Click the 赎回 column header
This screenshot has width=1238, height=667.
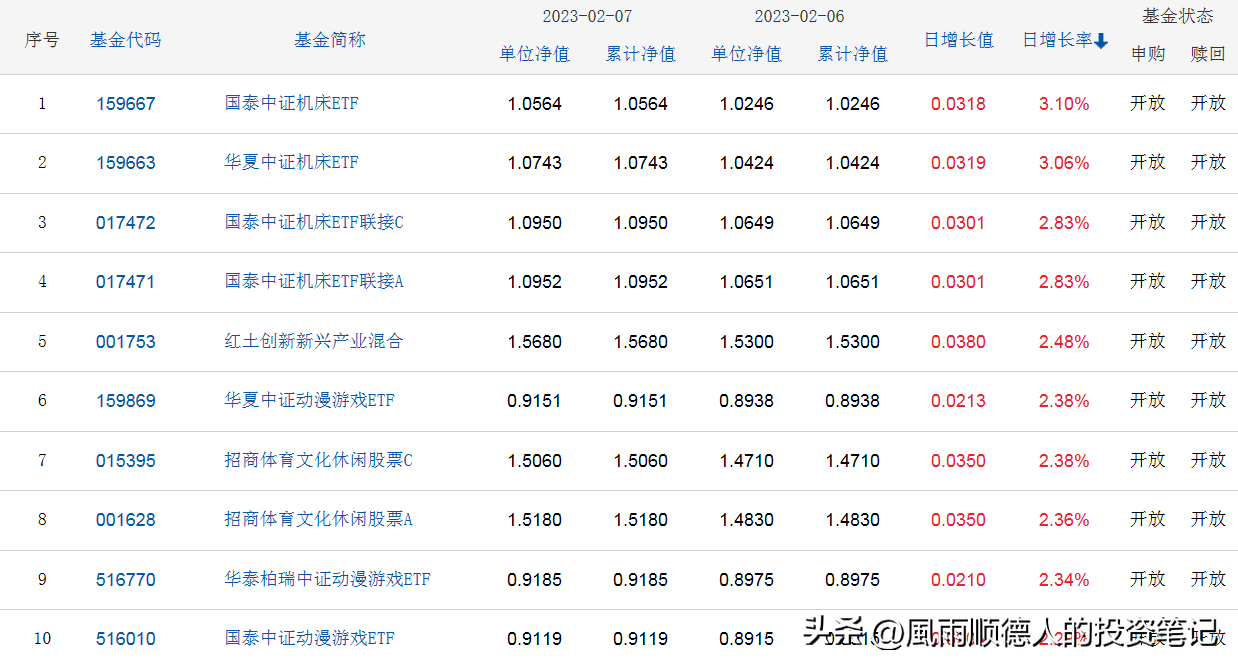coord(1208,54)
